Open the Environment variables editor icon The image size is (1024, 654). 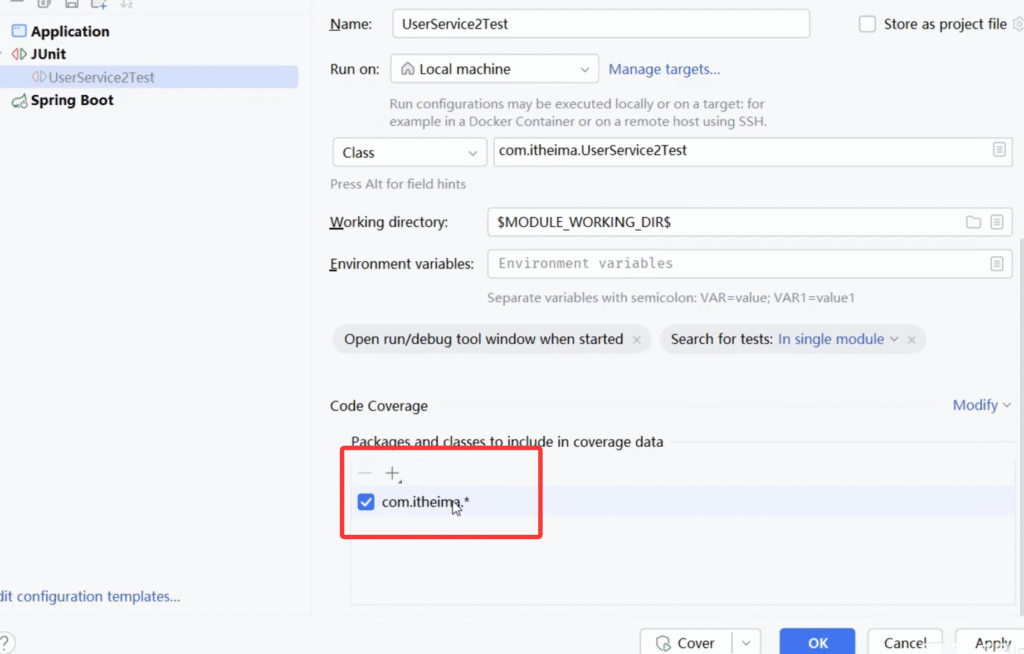pyautogui.click(x=997, y=264)
